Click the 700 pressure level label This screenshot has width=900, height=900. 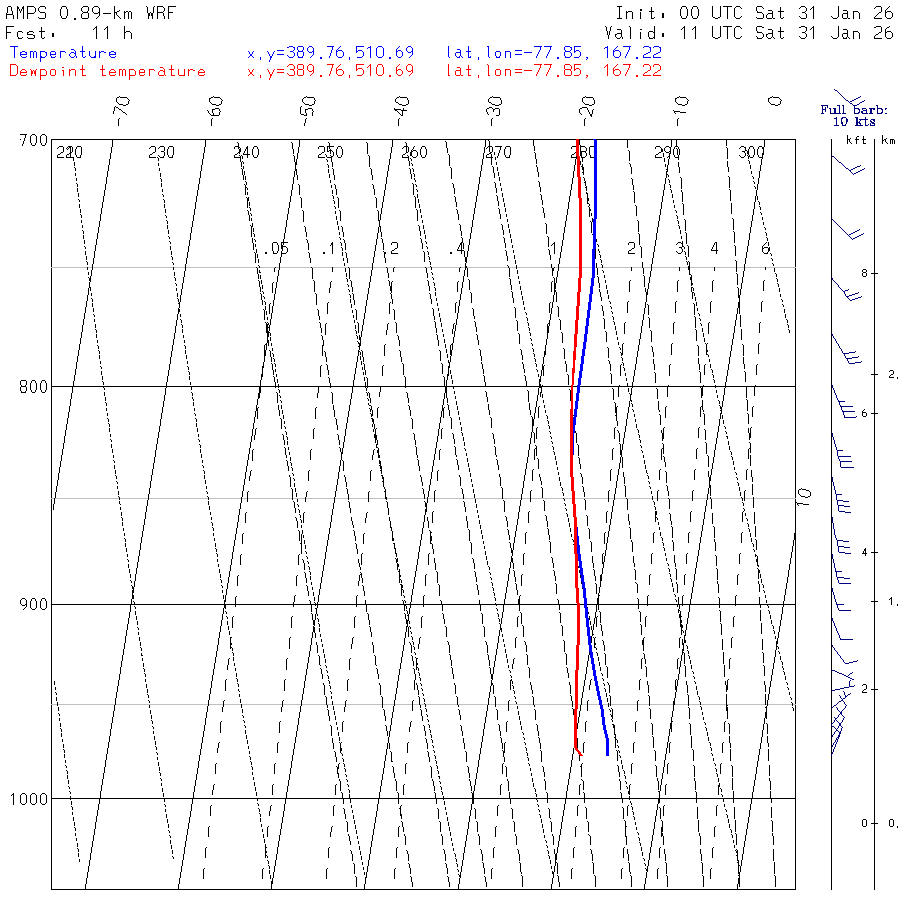[33, 141]
